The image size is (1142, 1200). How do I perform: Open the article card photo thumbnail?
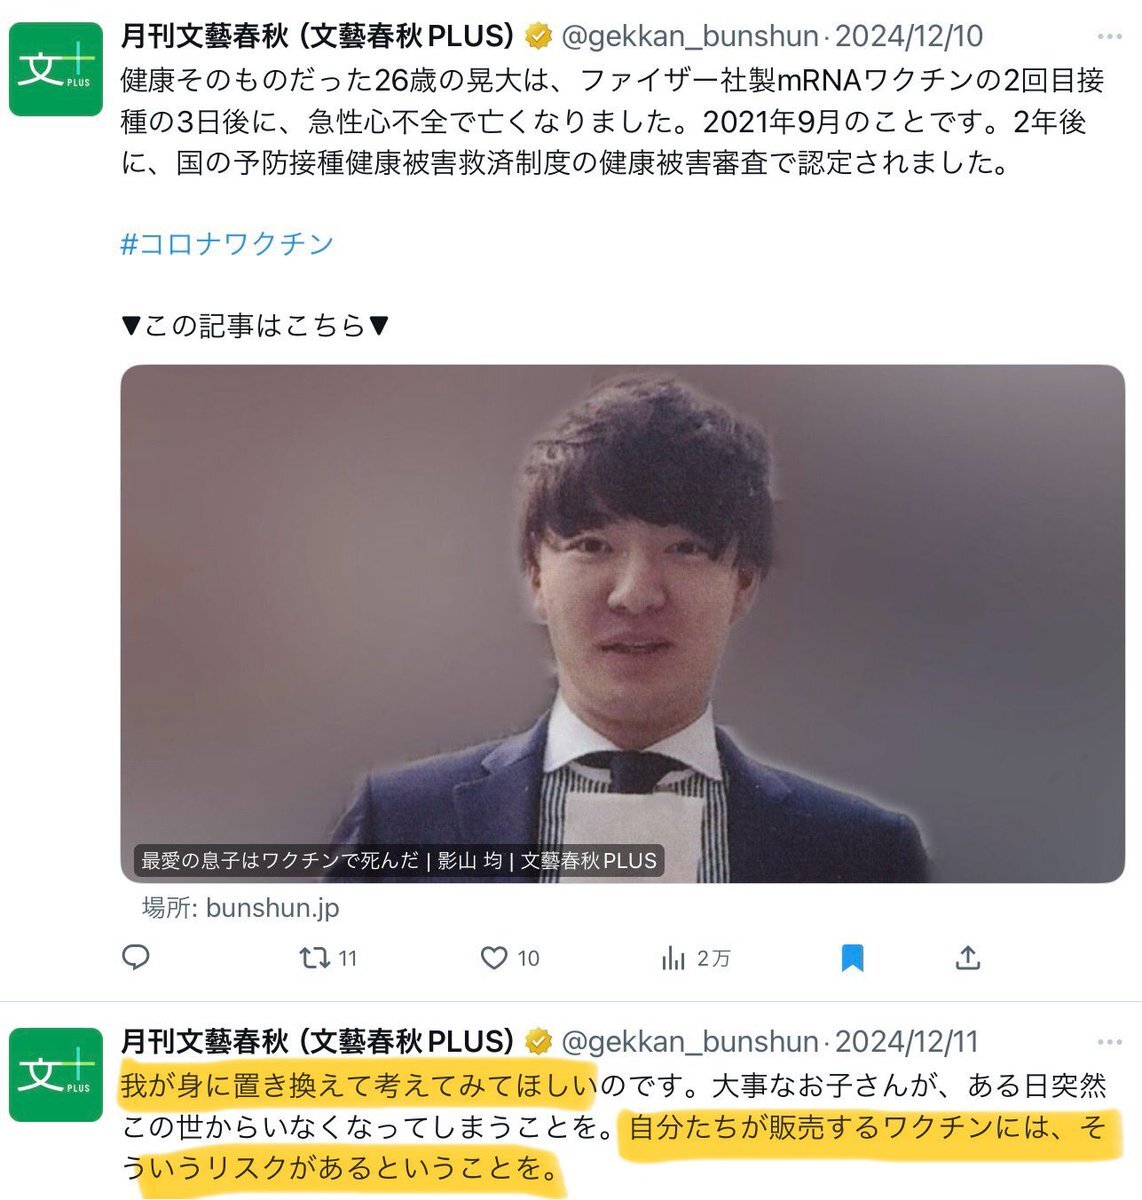(x=622, y=623)
